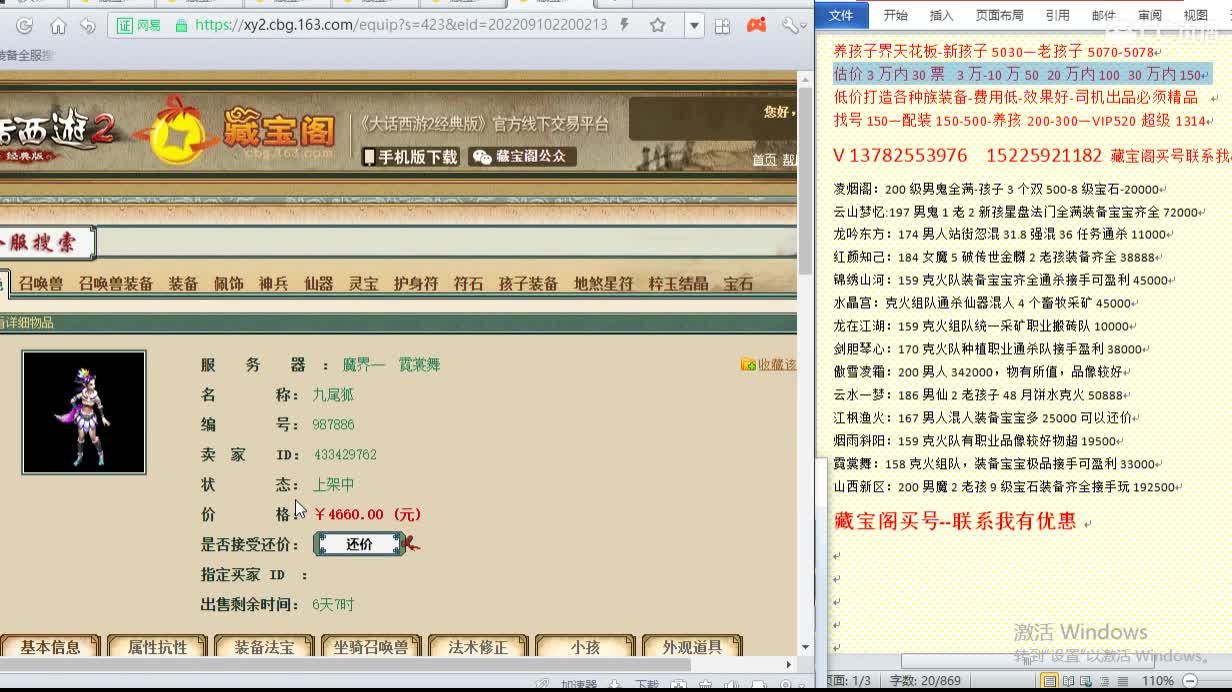The height and width of the screenshot is (692, 1232).
Task: Open the 属性抗性 tab
Action: [x=157, y=647]
